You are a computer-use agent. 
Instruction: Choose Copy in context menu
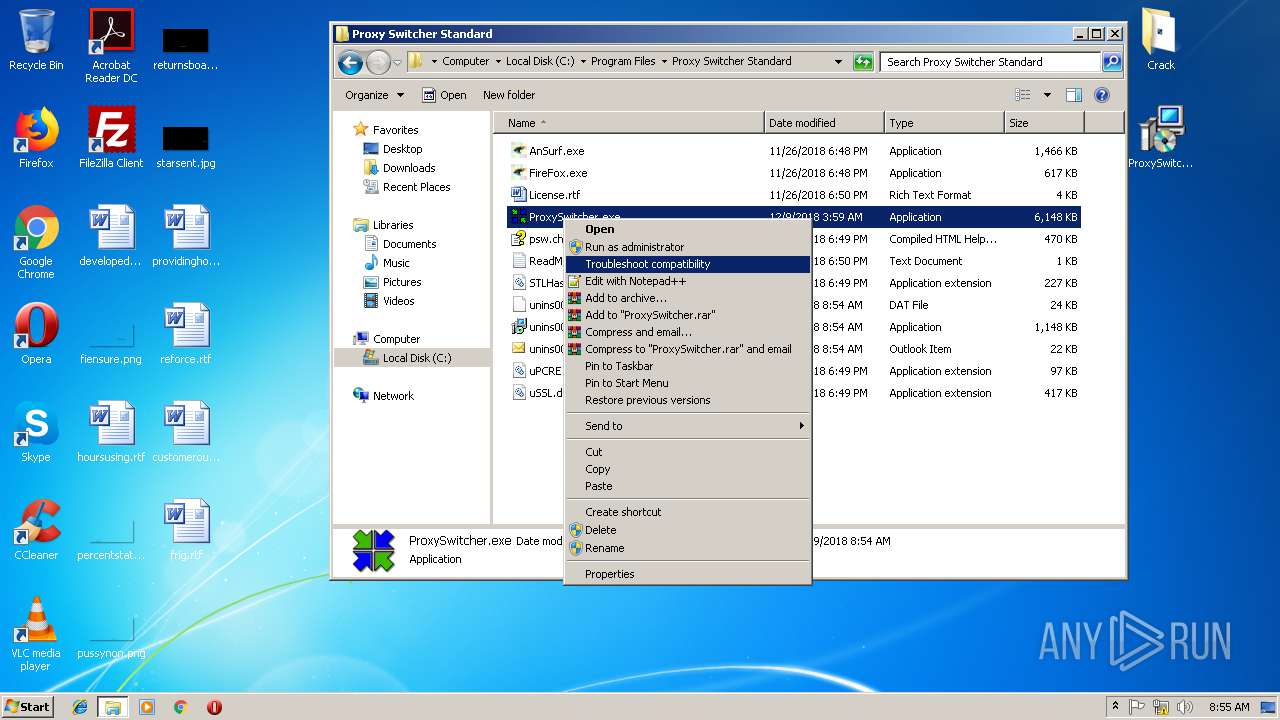click(687, 469)
